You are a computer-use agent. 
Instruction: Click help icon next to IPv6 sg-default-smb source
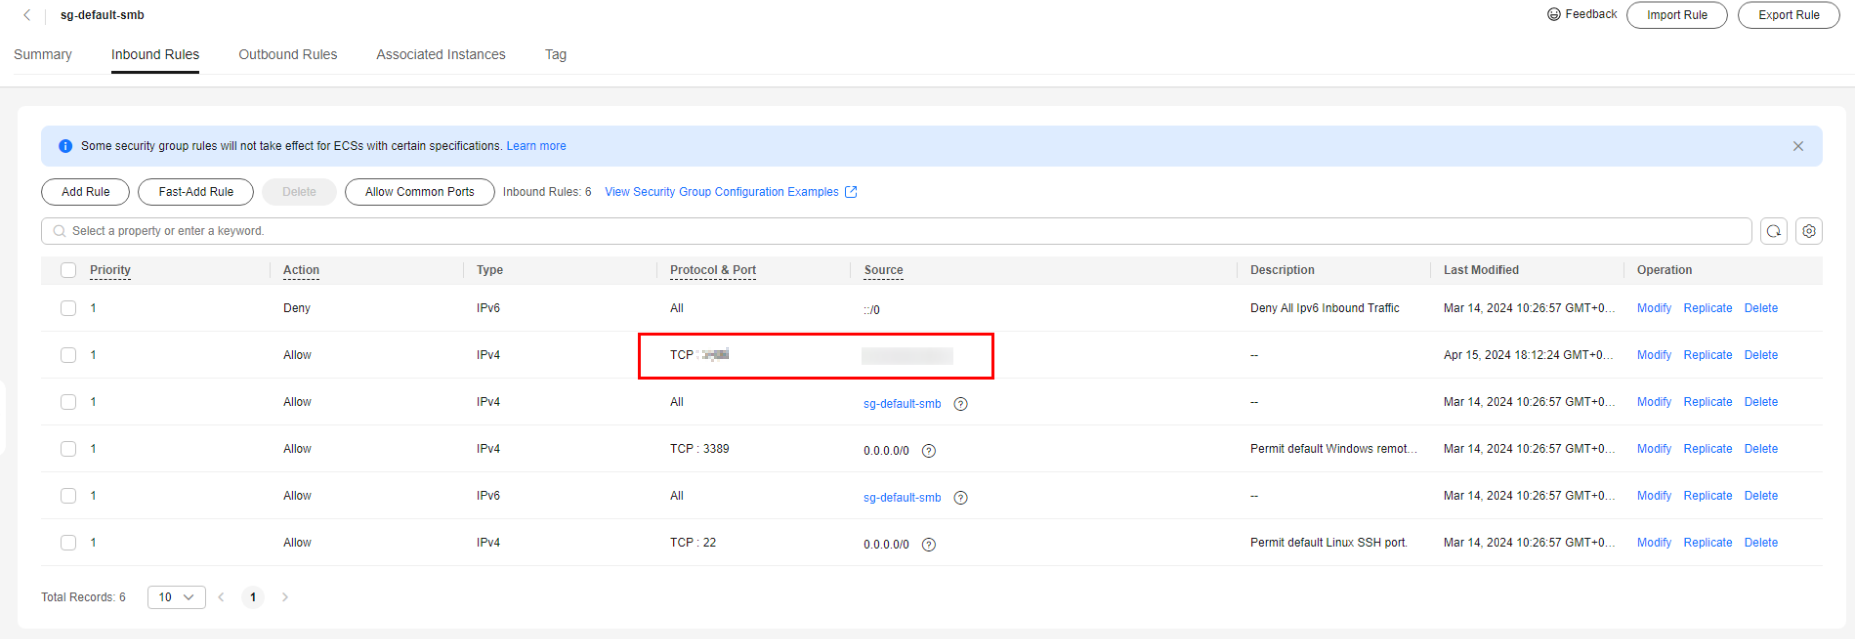click(961, 498)
